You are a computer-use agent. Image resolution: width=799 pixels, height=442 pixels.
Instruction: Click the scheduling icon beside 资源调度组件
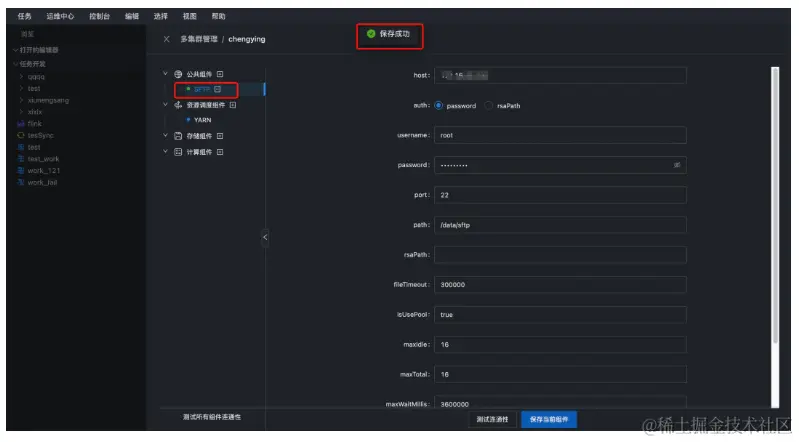tap(178, 105)
